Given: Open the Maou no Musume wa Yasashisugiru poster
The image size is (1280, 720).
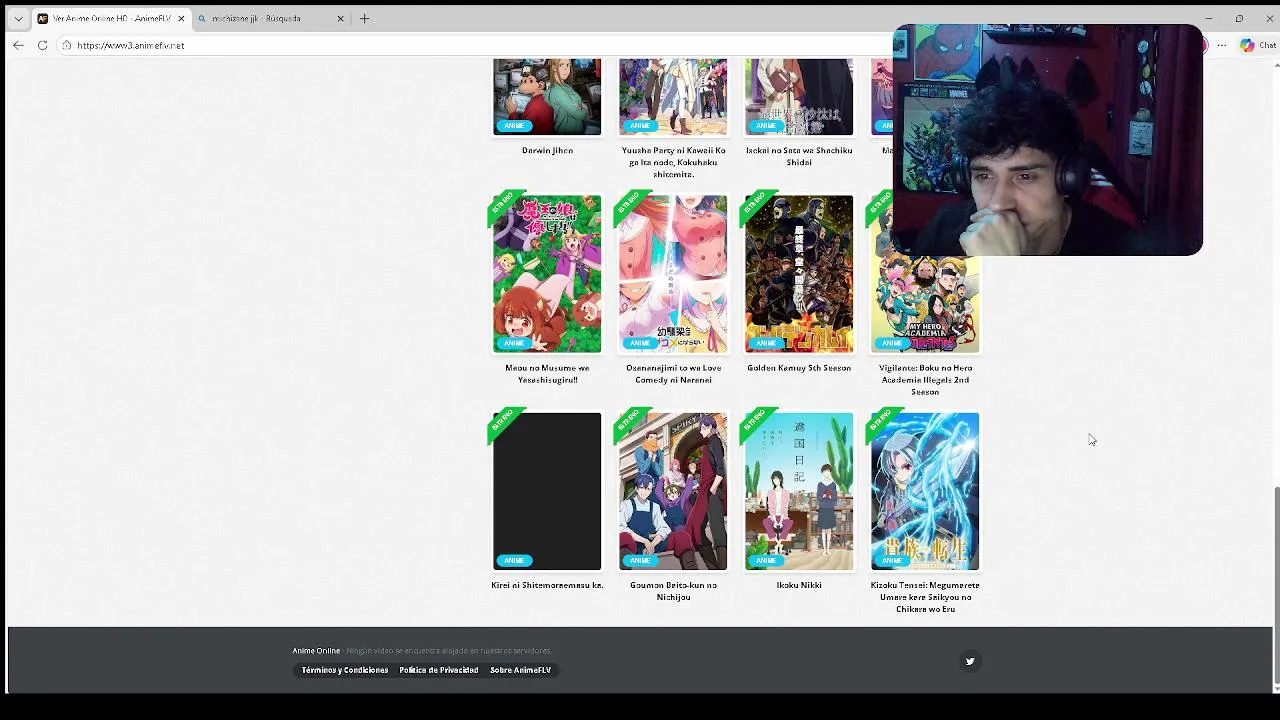Looking at the screenshot, I should (x=547, y=274).
